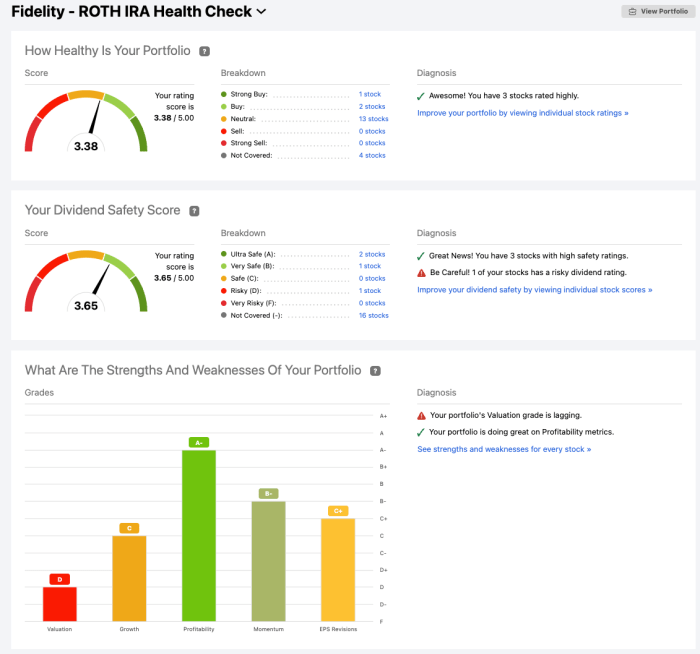This screenshot has height=654, width=700.
Task: Open the Ultra Safe (A) 2 stocks link
Action: [372, 254]
